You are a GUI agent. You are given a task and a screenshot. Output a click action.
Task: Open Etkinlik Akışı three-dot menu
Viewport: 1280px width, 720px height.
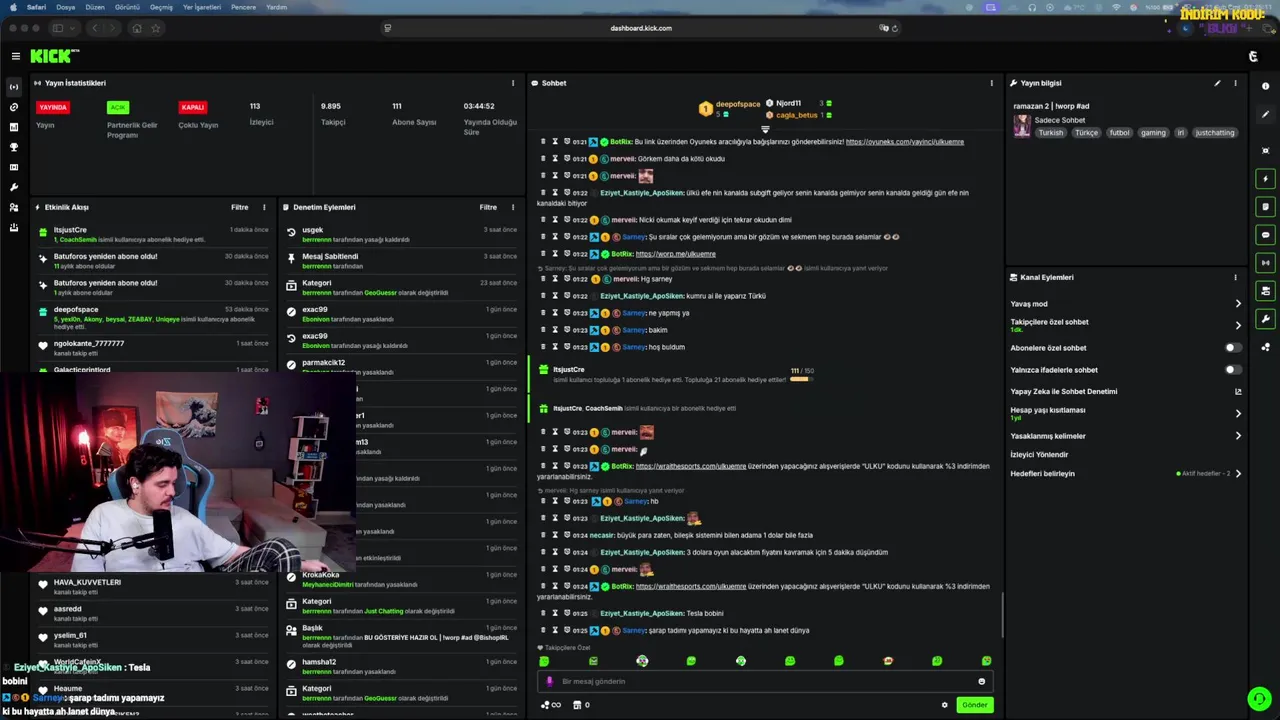click(264, 207)
